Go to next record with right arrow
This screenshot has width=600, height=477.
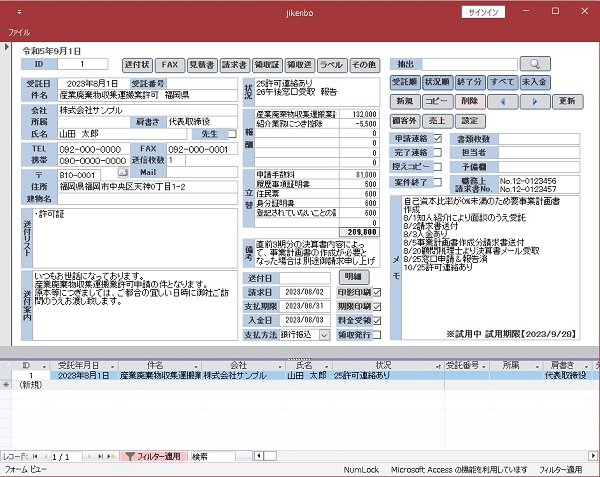click(535, 102)
